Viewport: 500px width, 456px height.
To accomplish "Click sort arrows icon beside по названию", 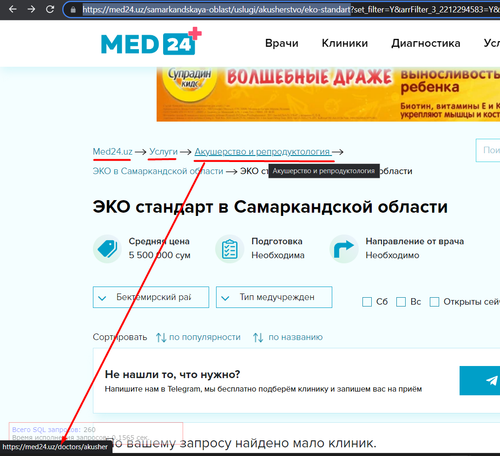I will click(258, 337).
